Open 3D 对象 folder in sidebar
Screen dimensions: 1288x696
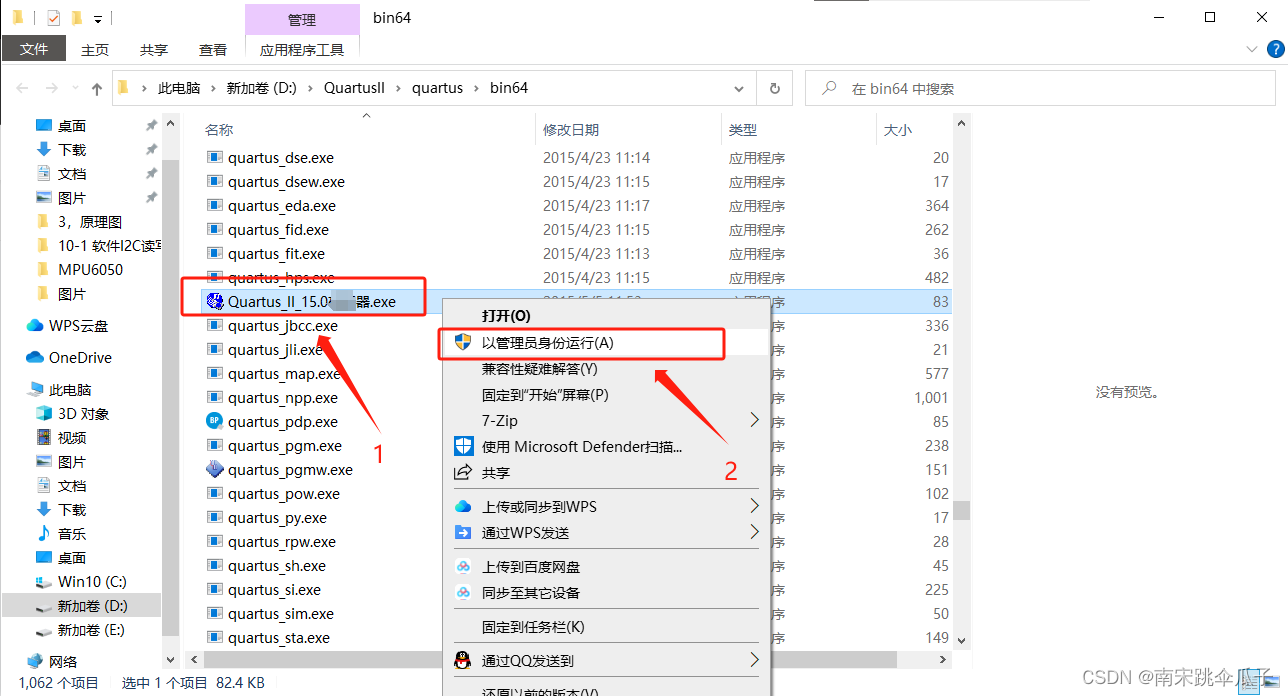[84, 413]
